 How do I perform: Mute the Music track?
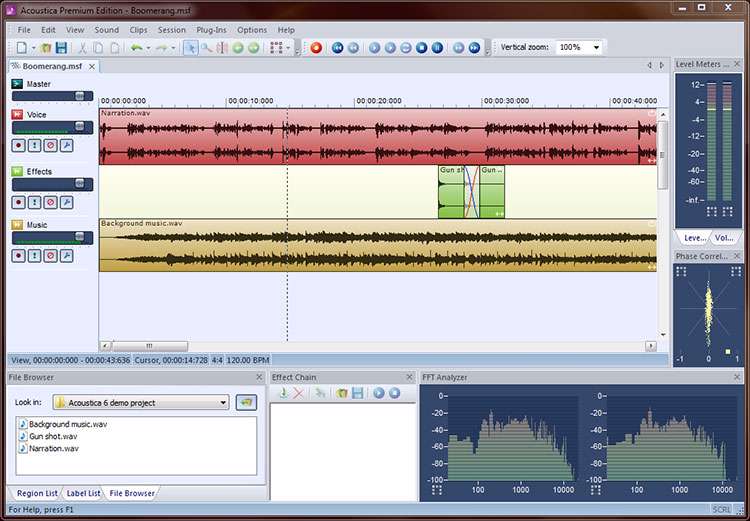coord(50,256)
